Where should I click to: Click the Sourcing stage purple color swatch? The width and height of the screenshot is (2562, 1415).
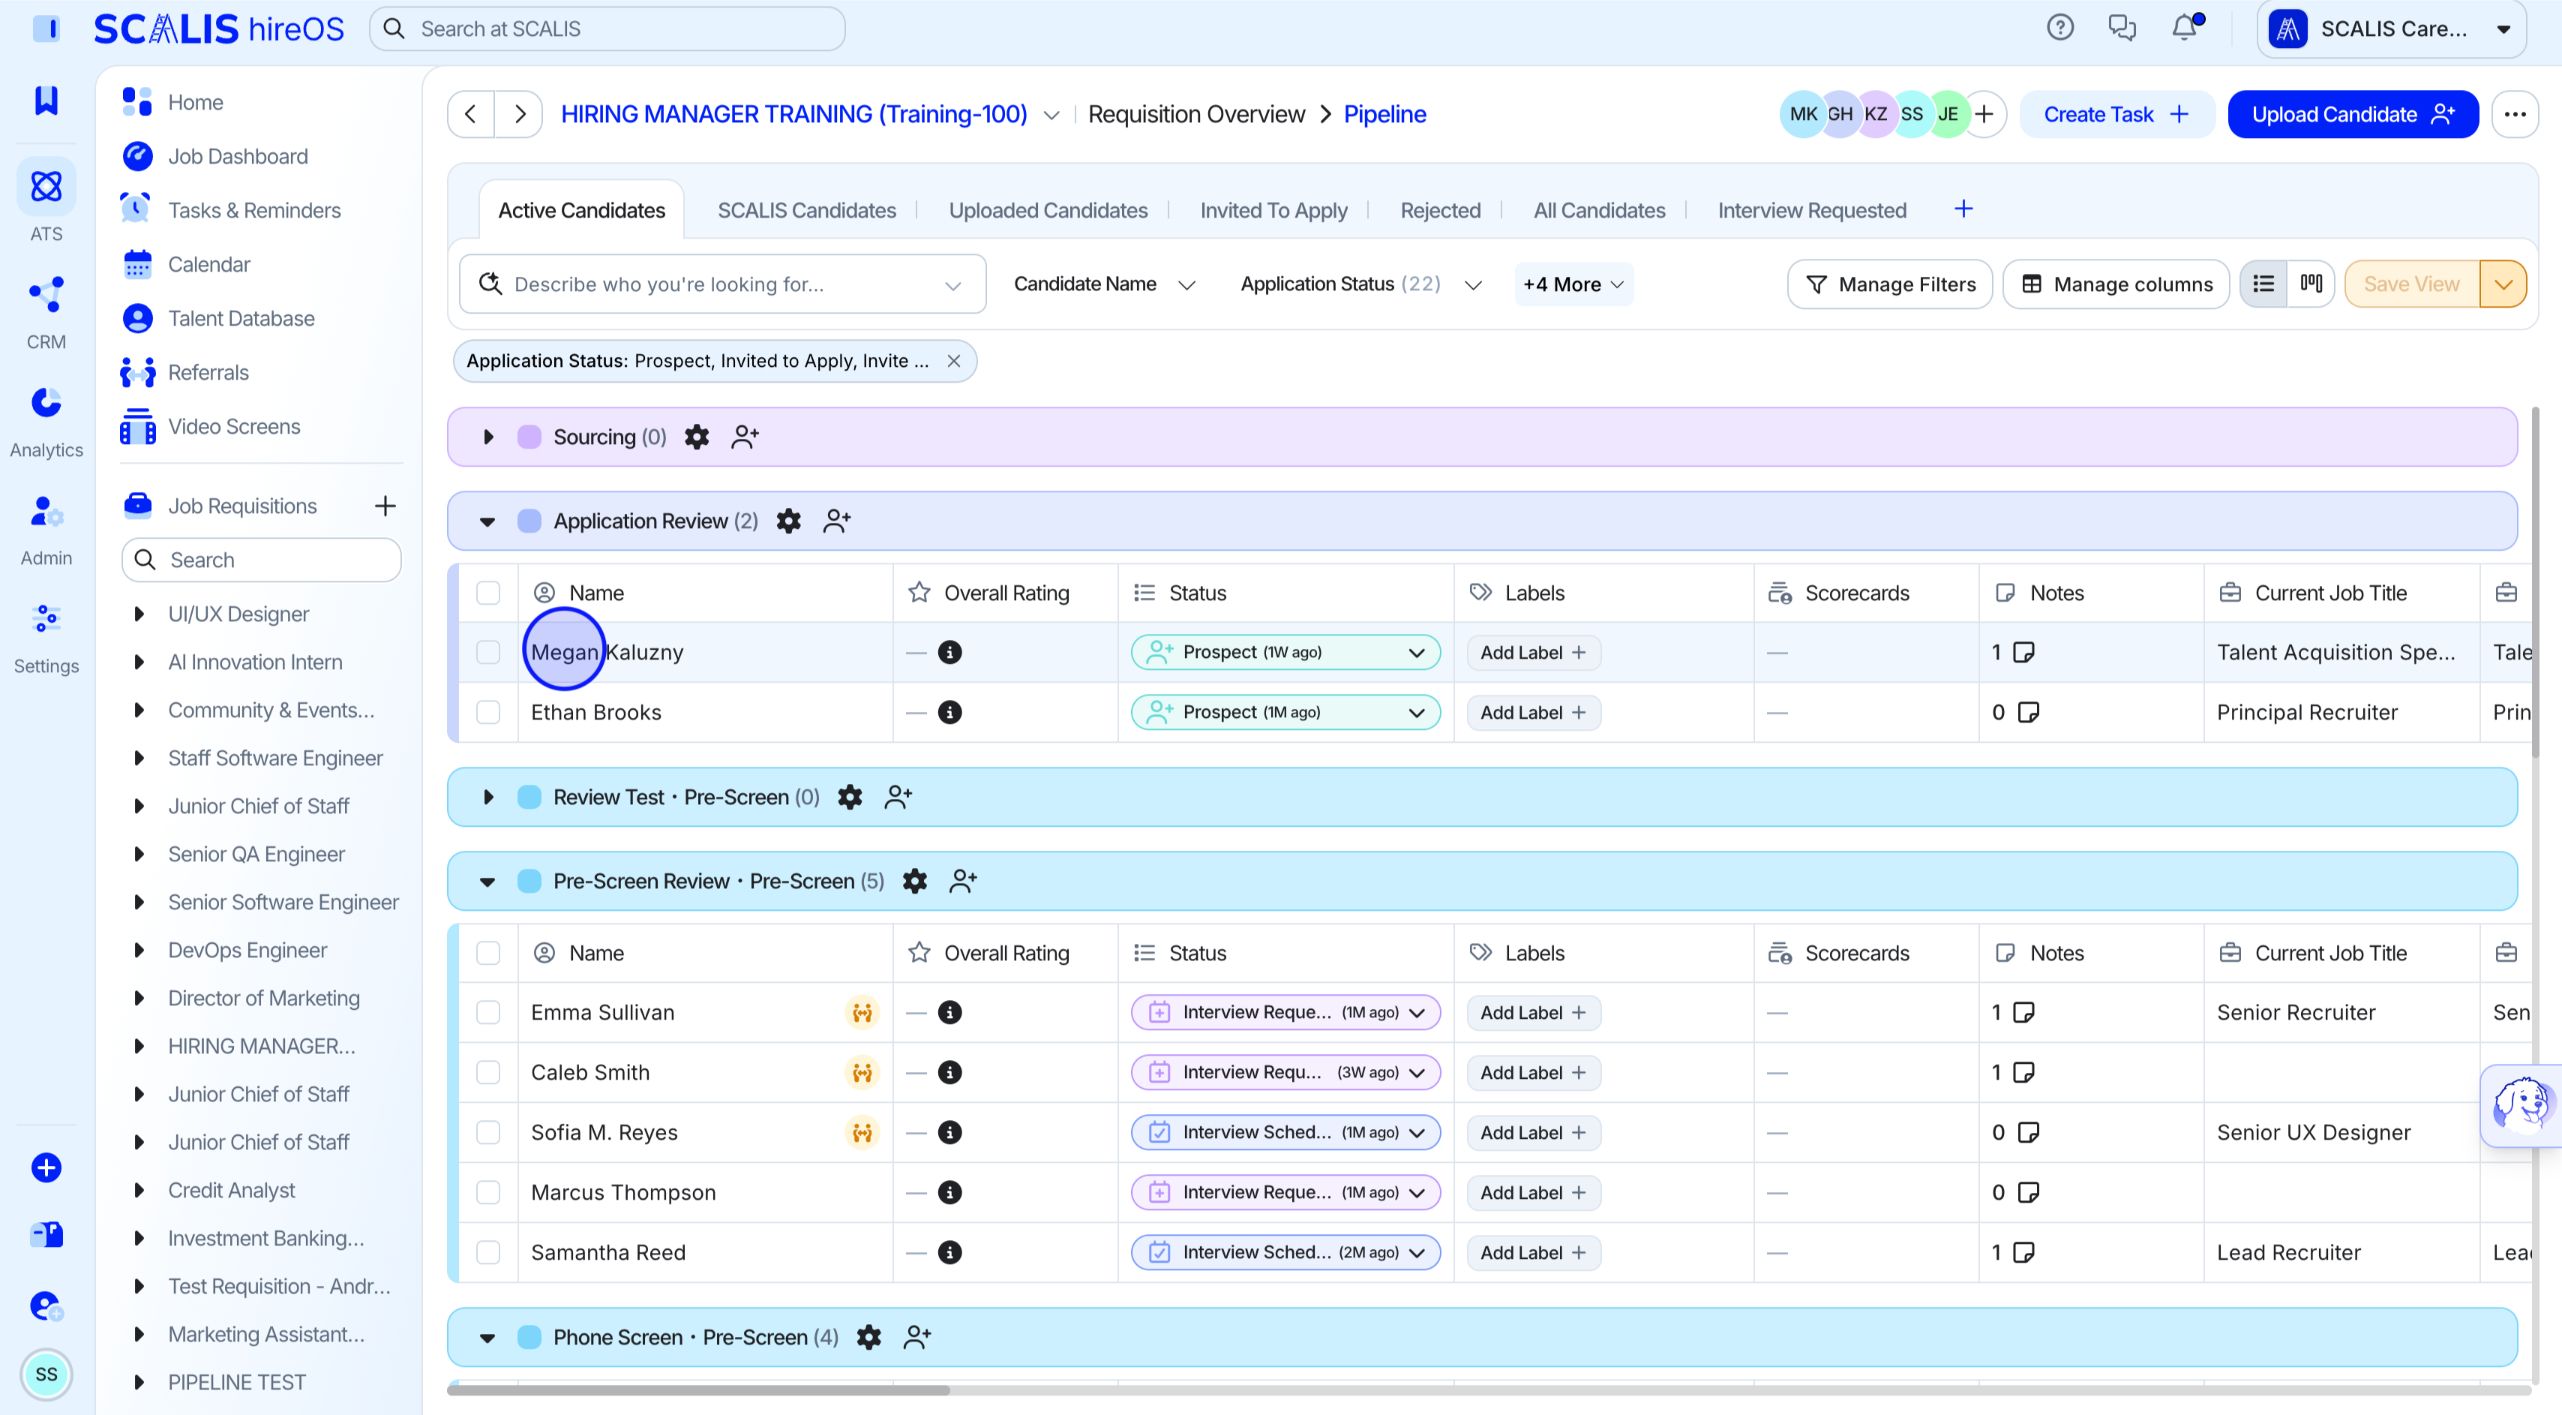tap(529, 437)
